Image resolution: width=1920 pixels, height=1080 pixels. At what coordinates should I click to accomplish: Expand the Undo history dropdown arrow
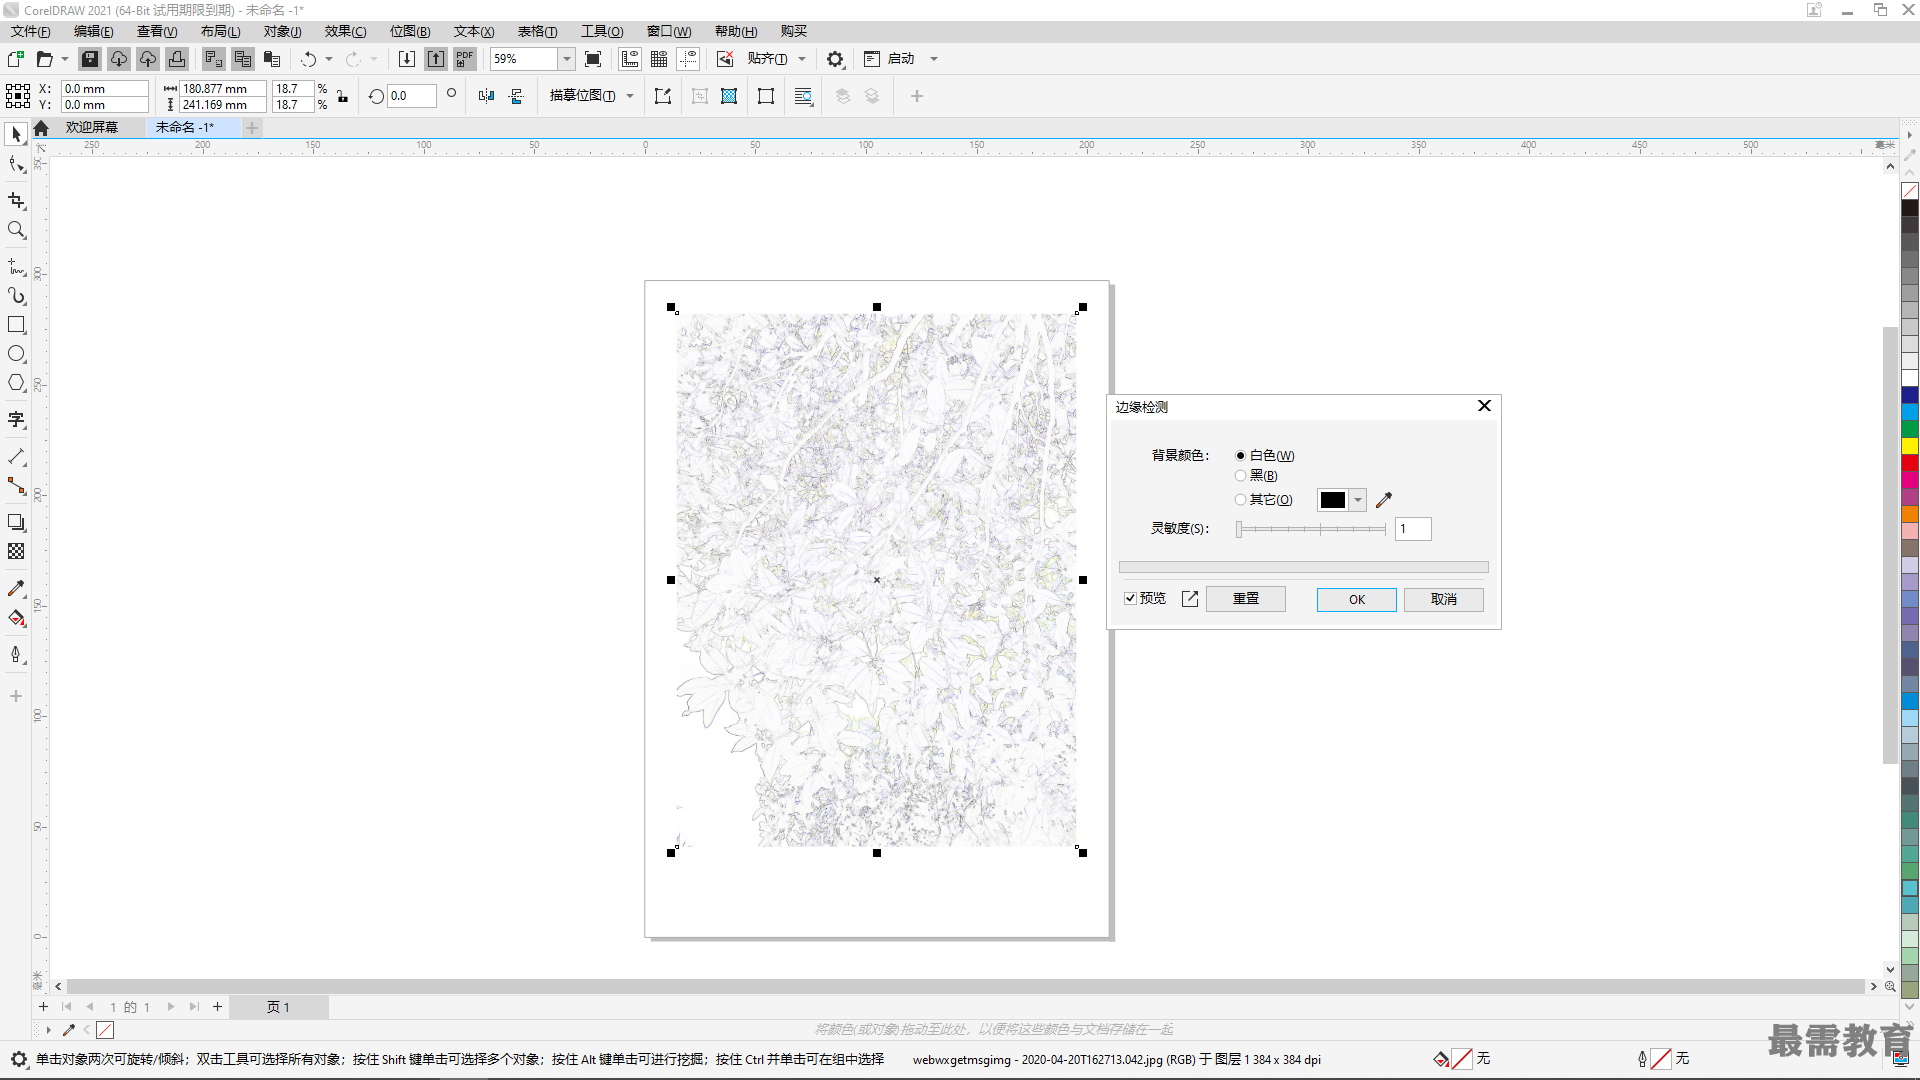coord(329,59)
